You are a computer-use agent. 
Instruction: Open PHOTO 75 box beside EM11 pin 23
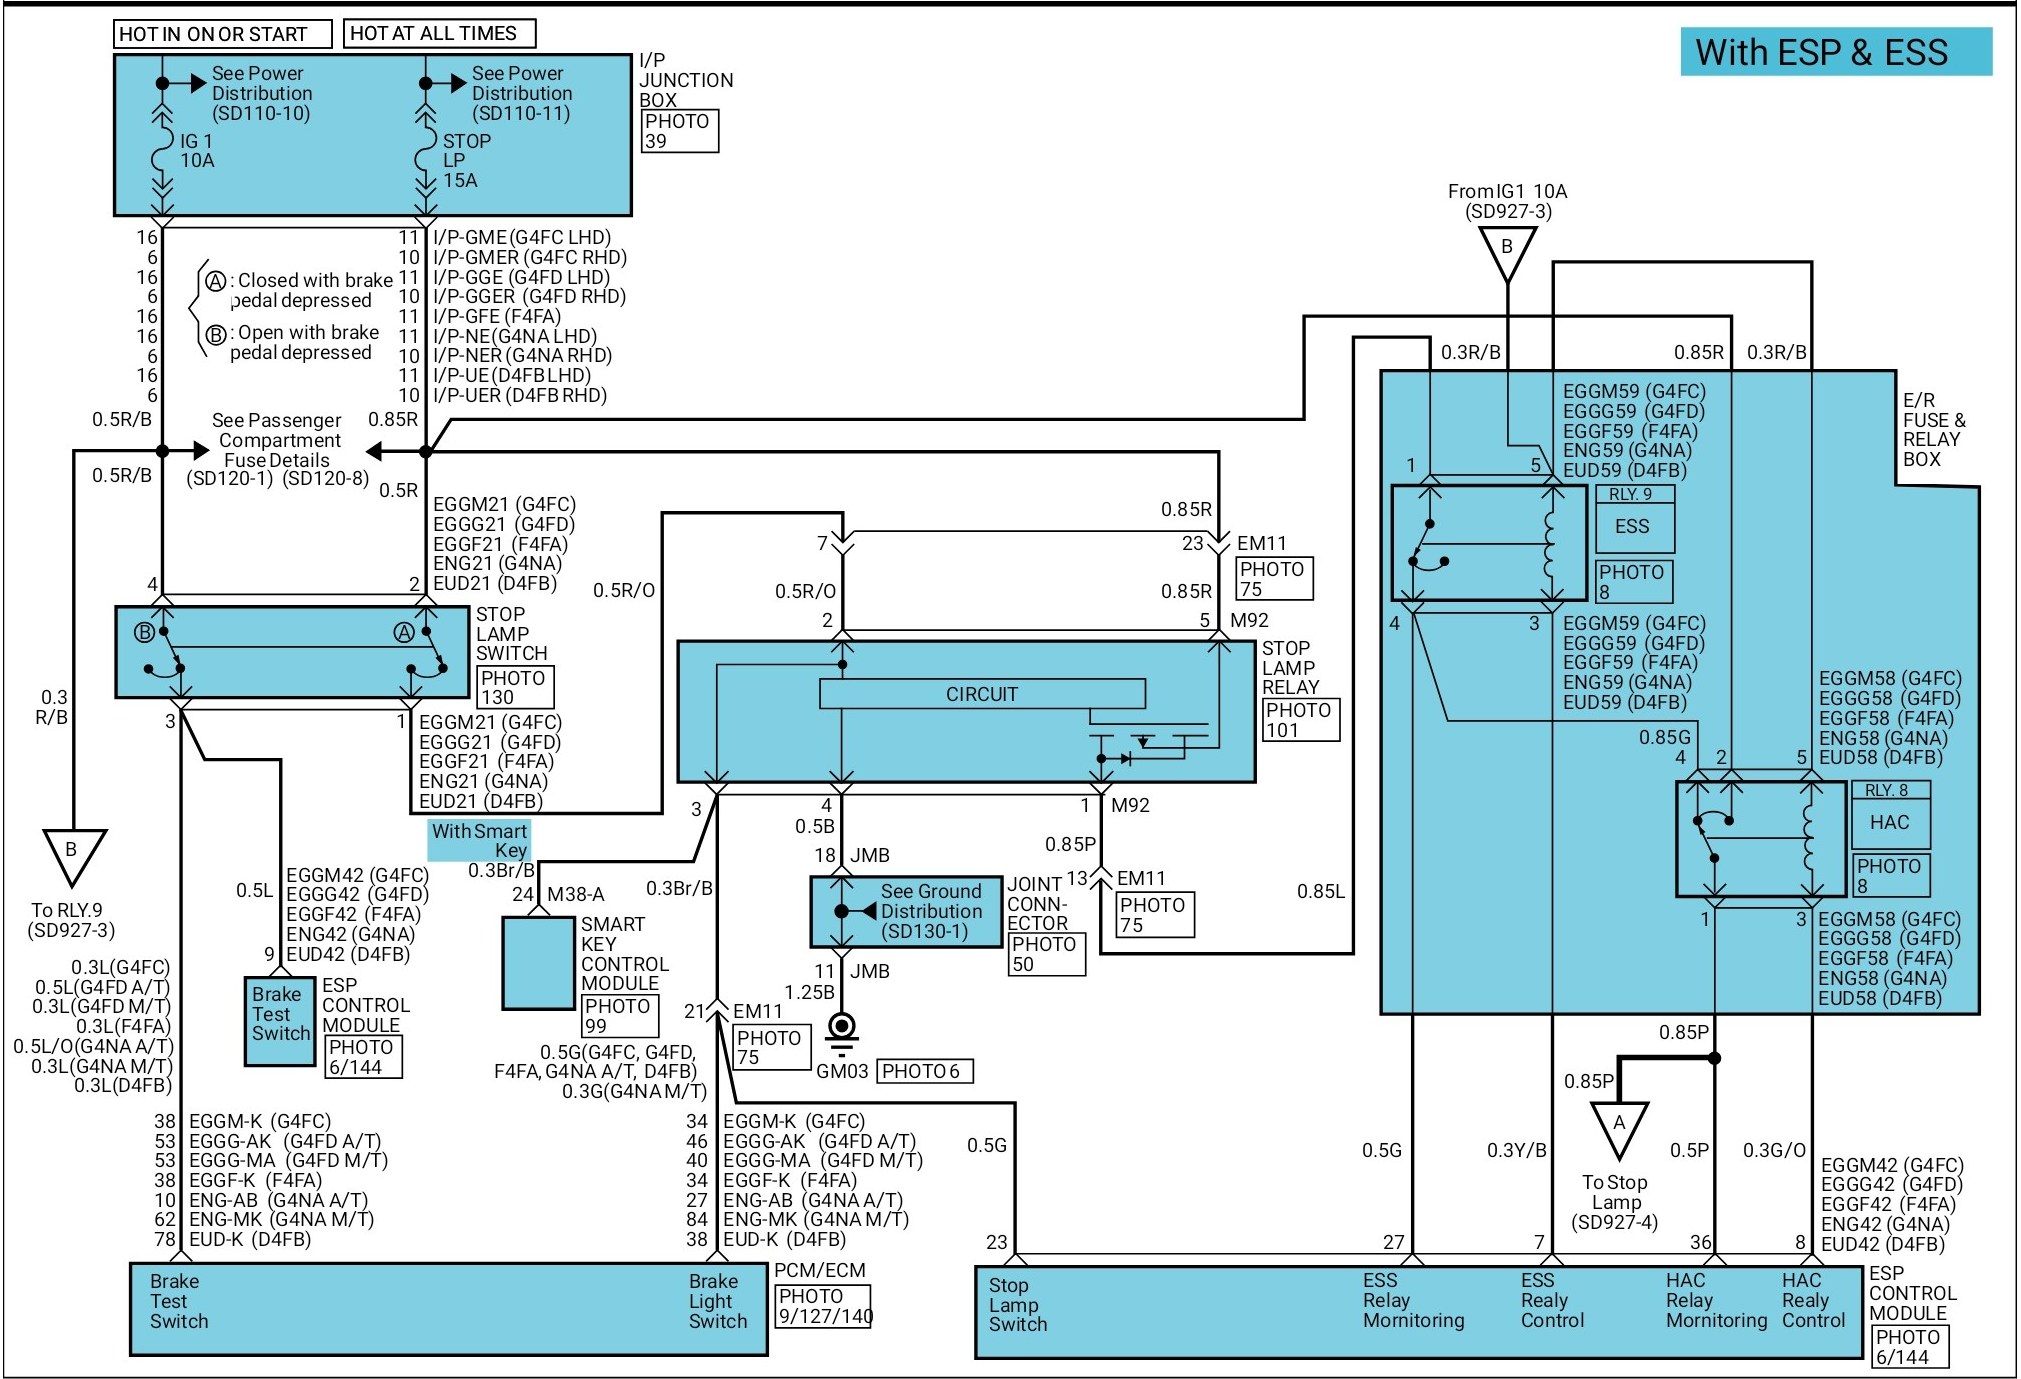coord(1274,579)
